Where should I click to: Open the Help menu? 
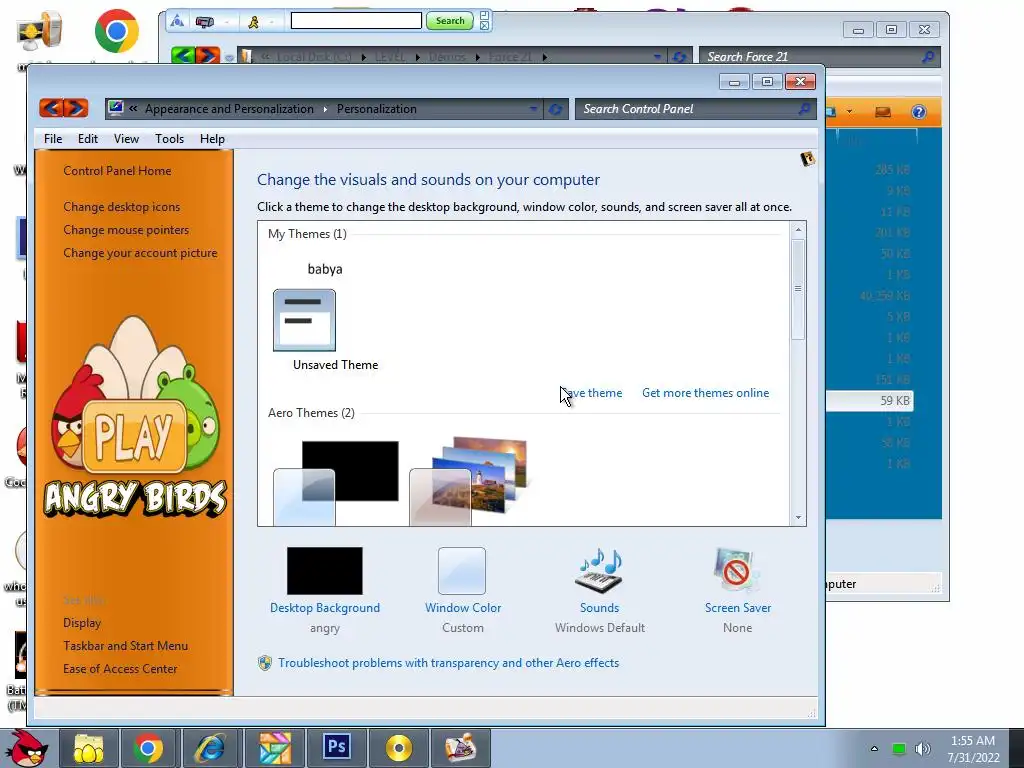(x=212, y=138)
